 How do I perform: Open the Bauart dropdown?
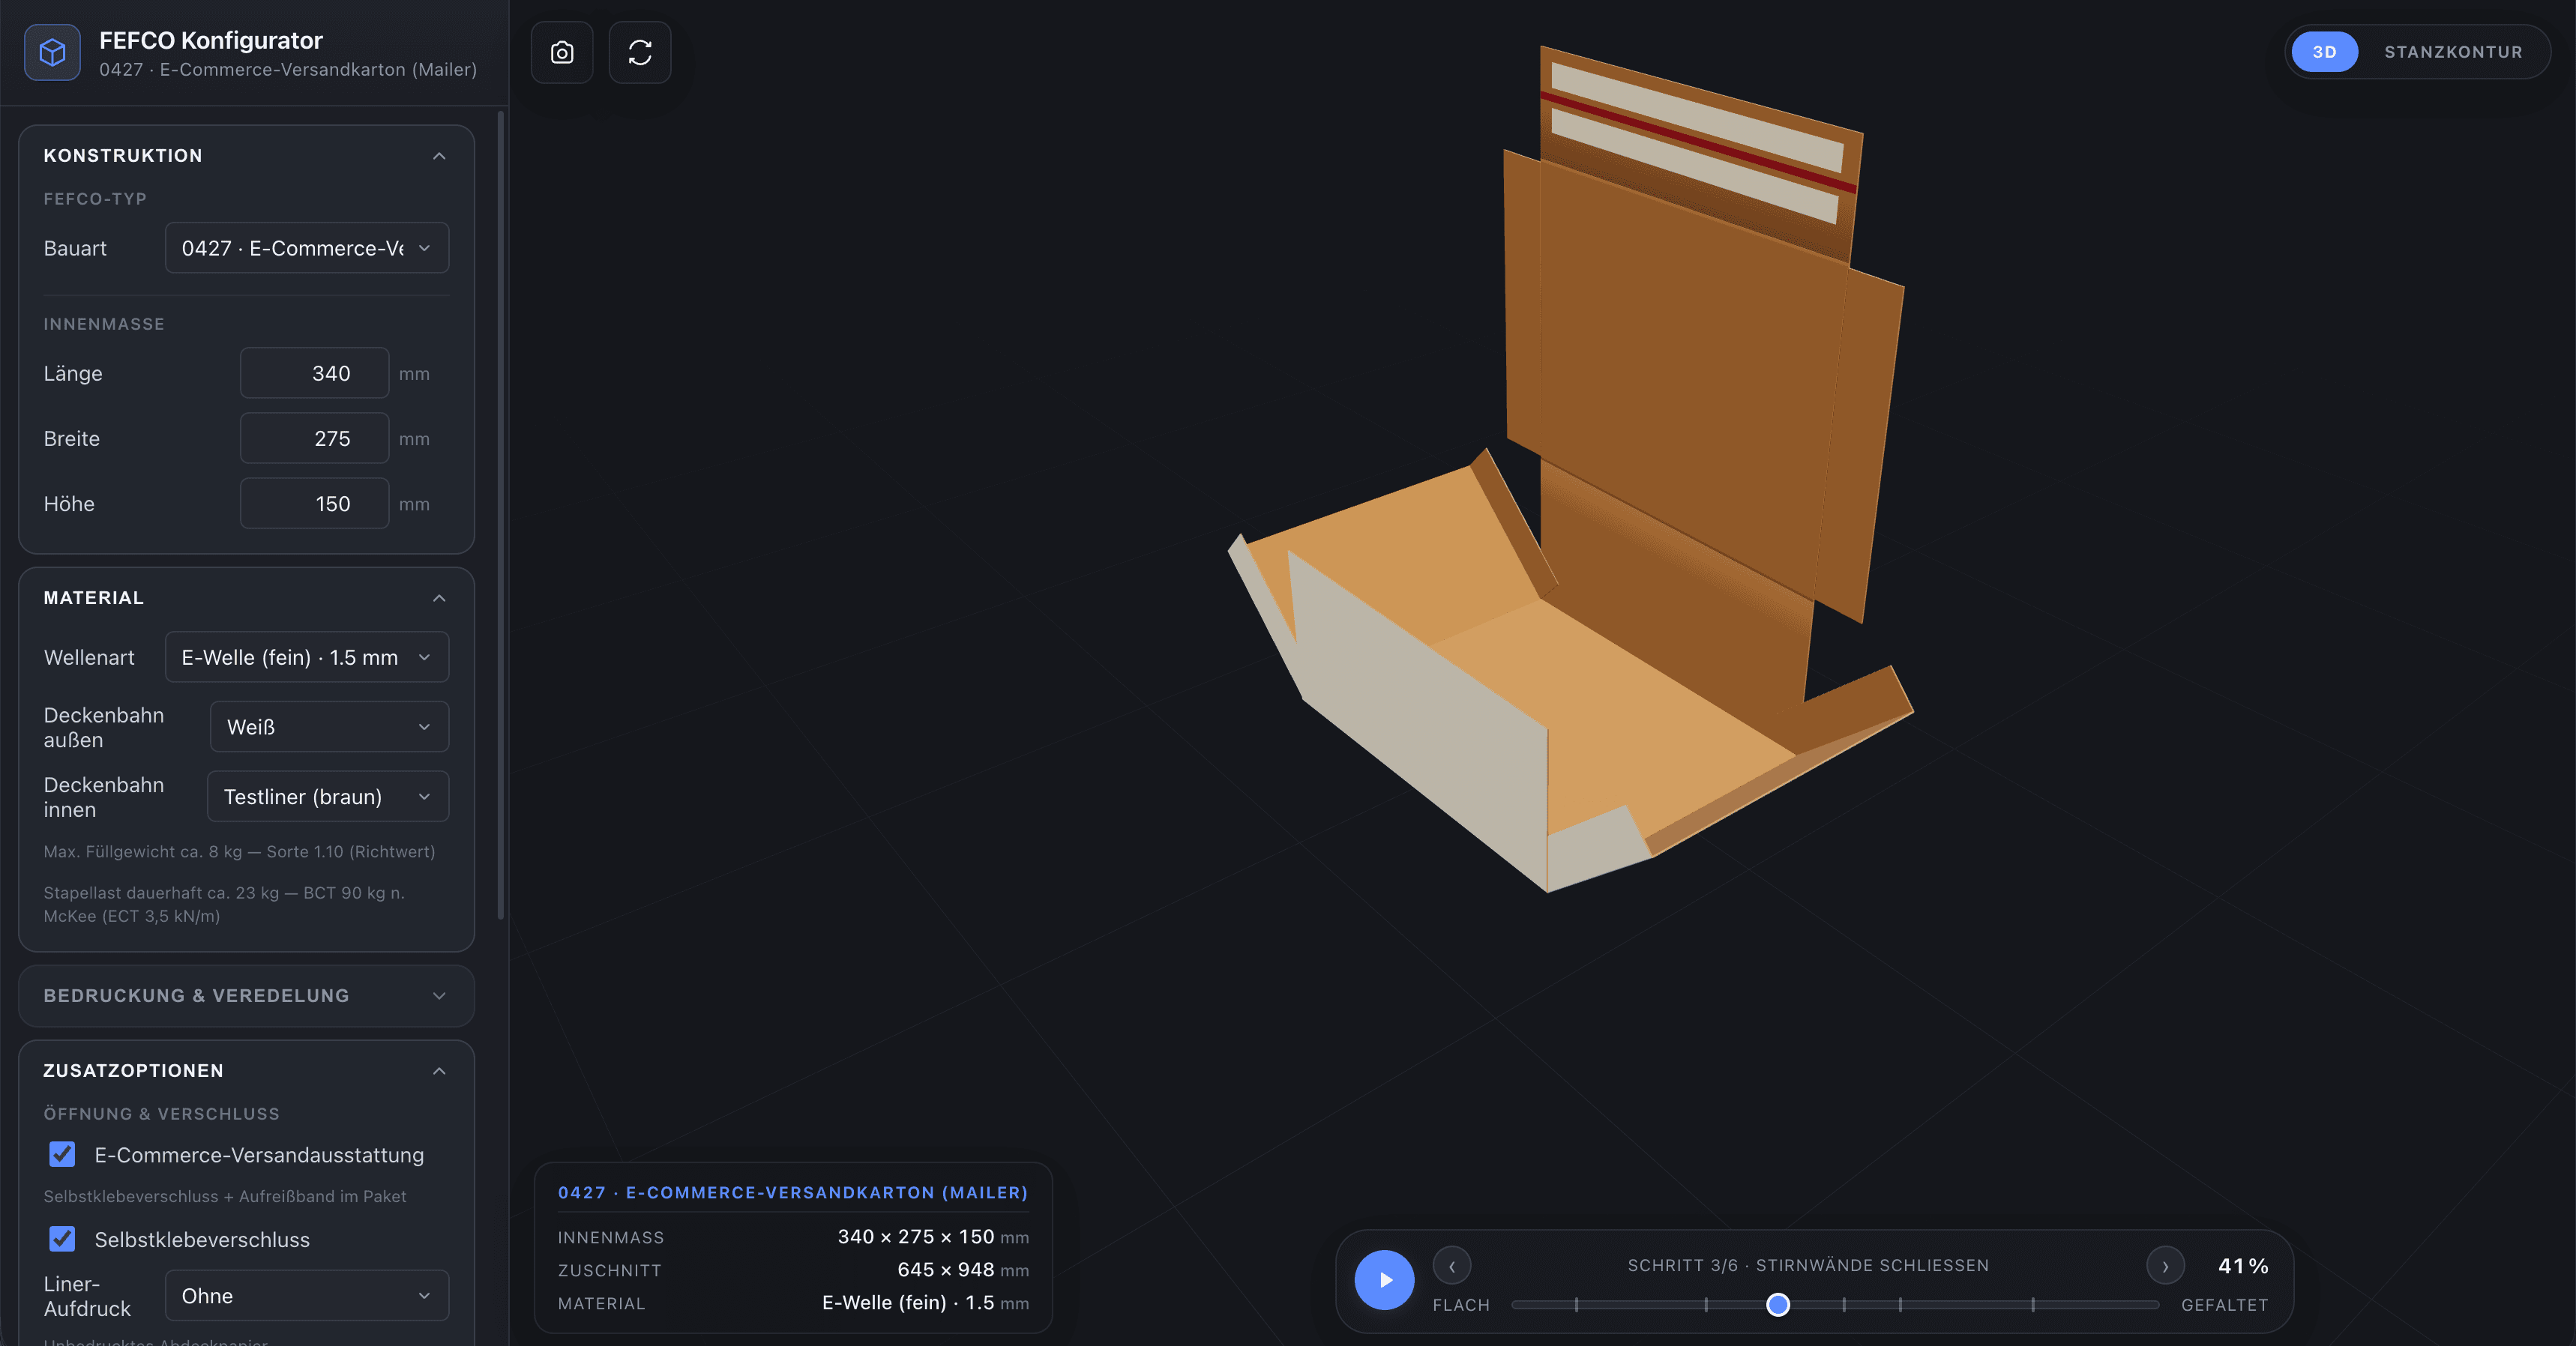pos(307,248)
